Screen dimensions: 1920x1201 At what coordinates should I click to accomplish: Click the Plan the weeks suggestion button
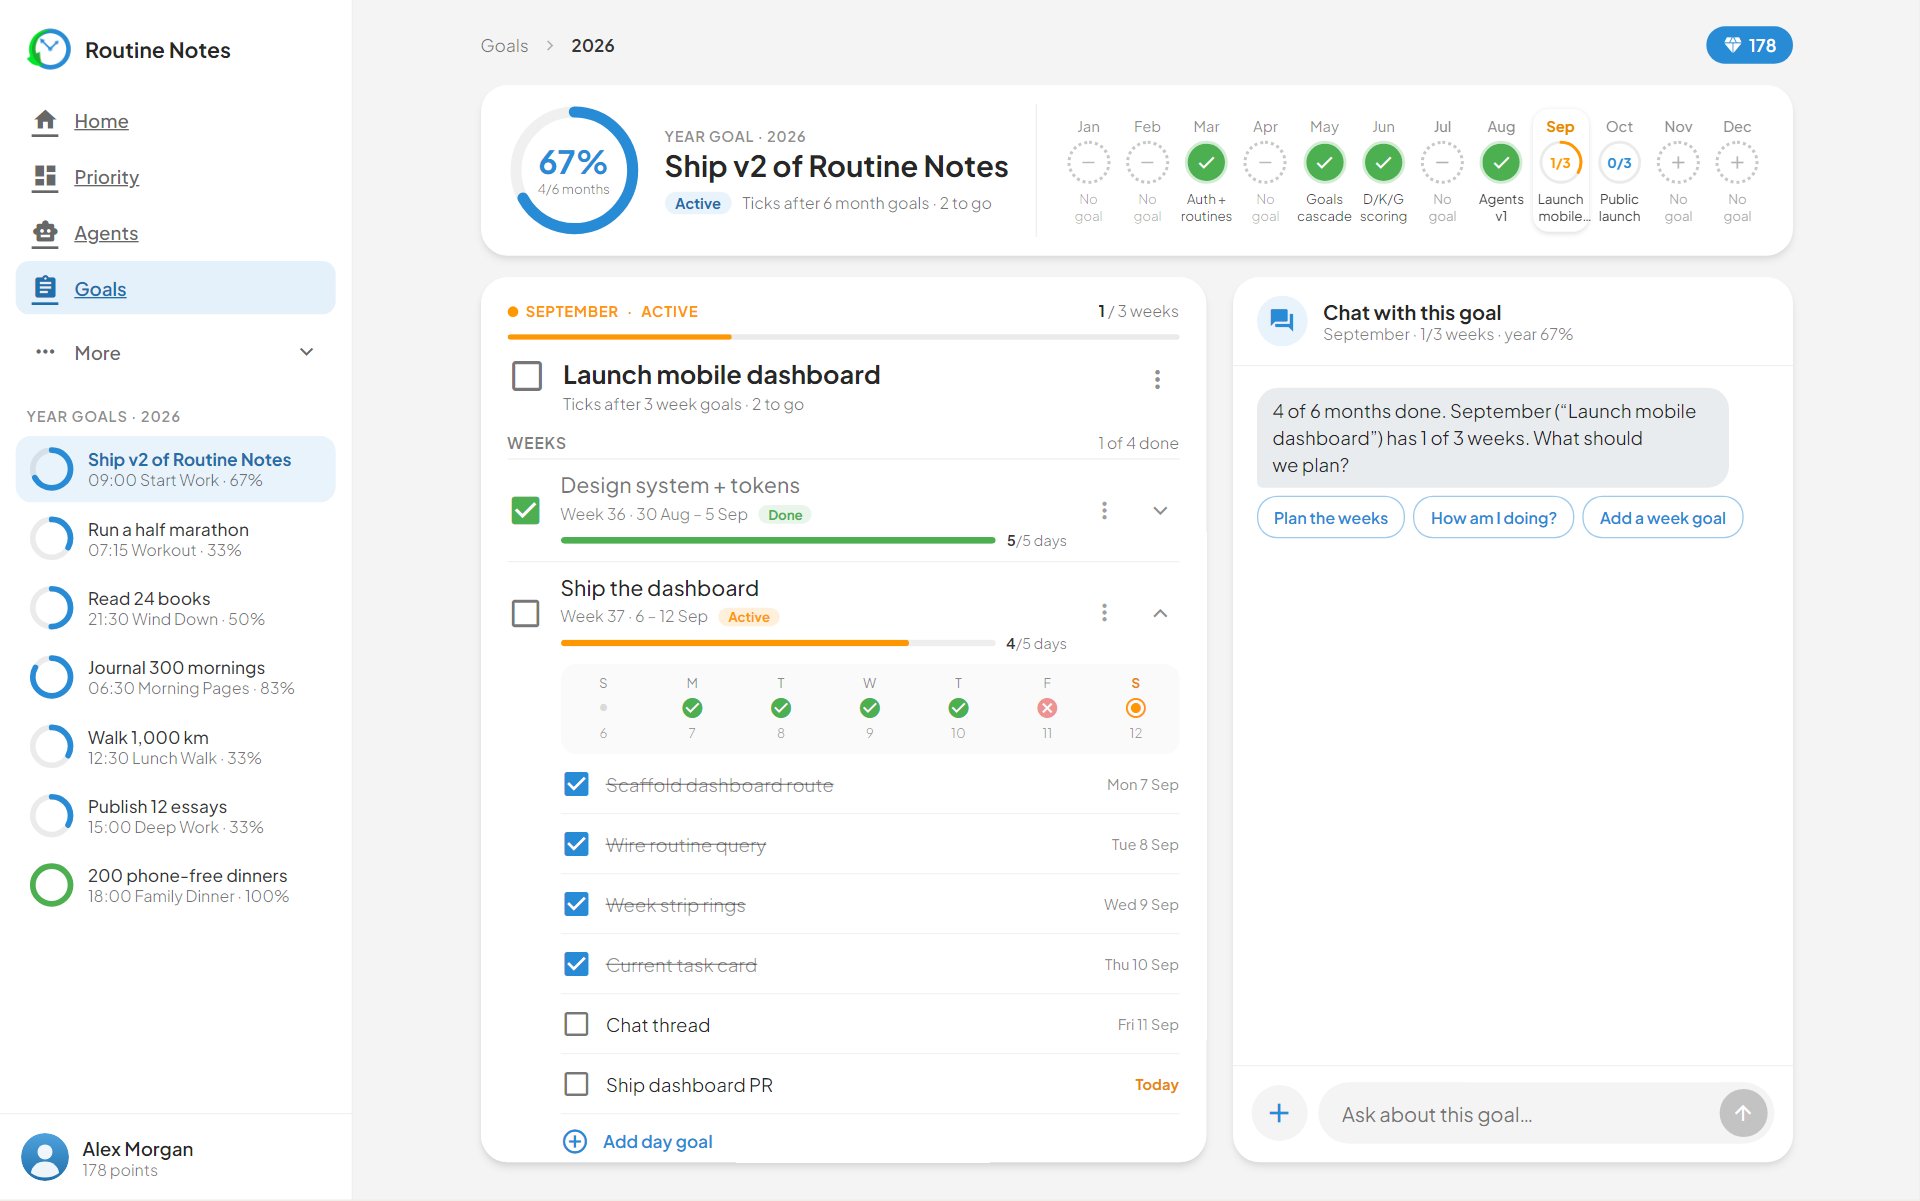click(1330, 518)
